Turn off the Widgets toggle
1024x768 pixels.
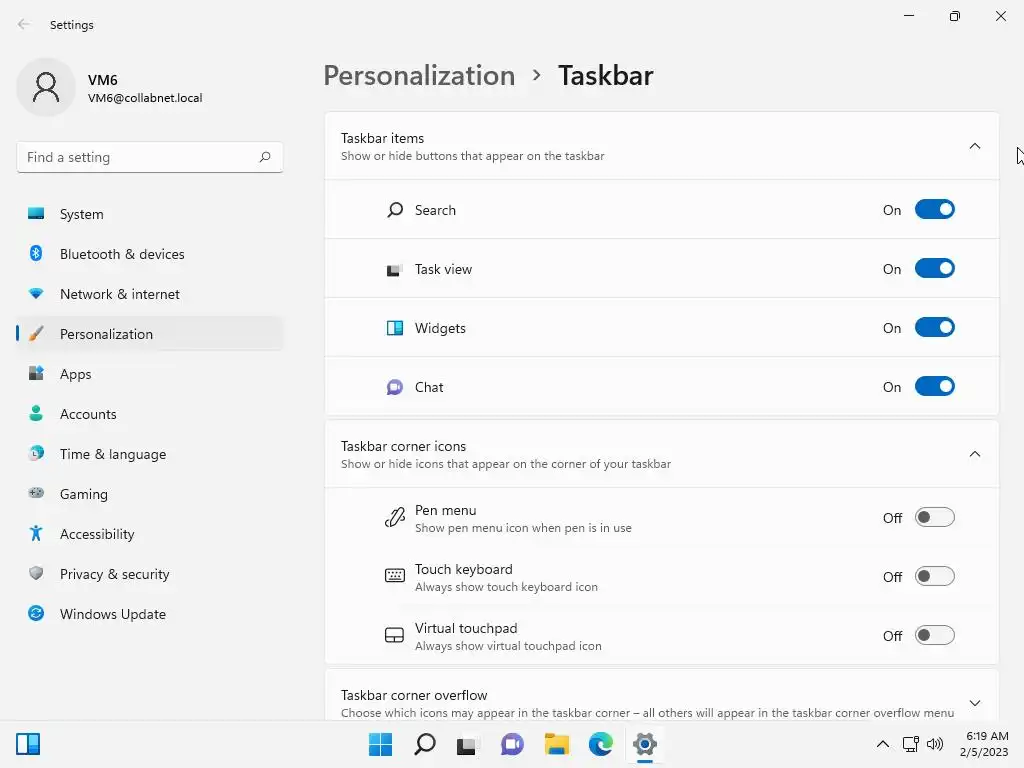pos(935,327)
